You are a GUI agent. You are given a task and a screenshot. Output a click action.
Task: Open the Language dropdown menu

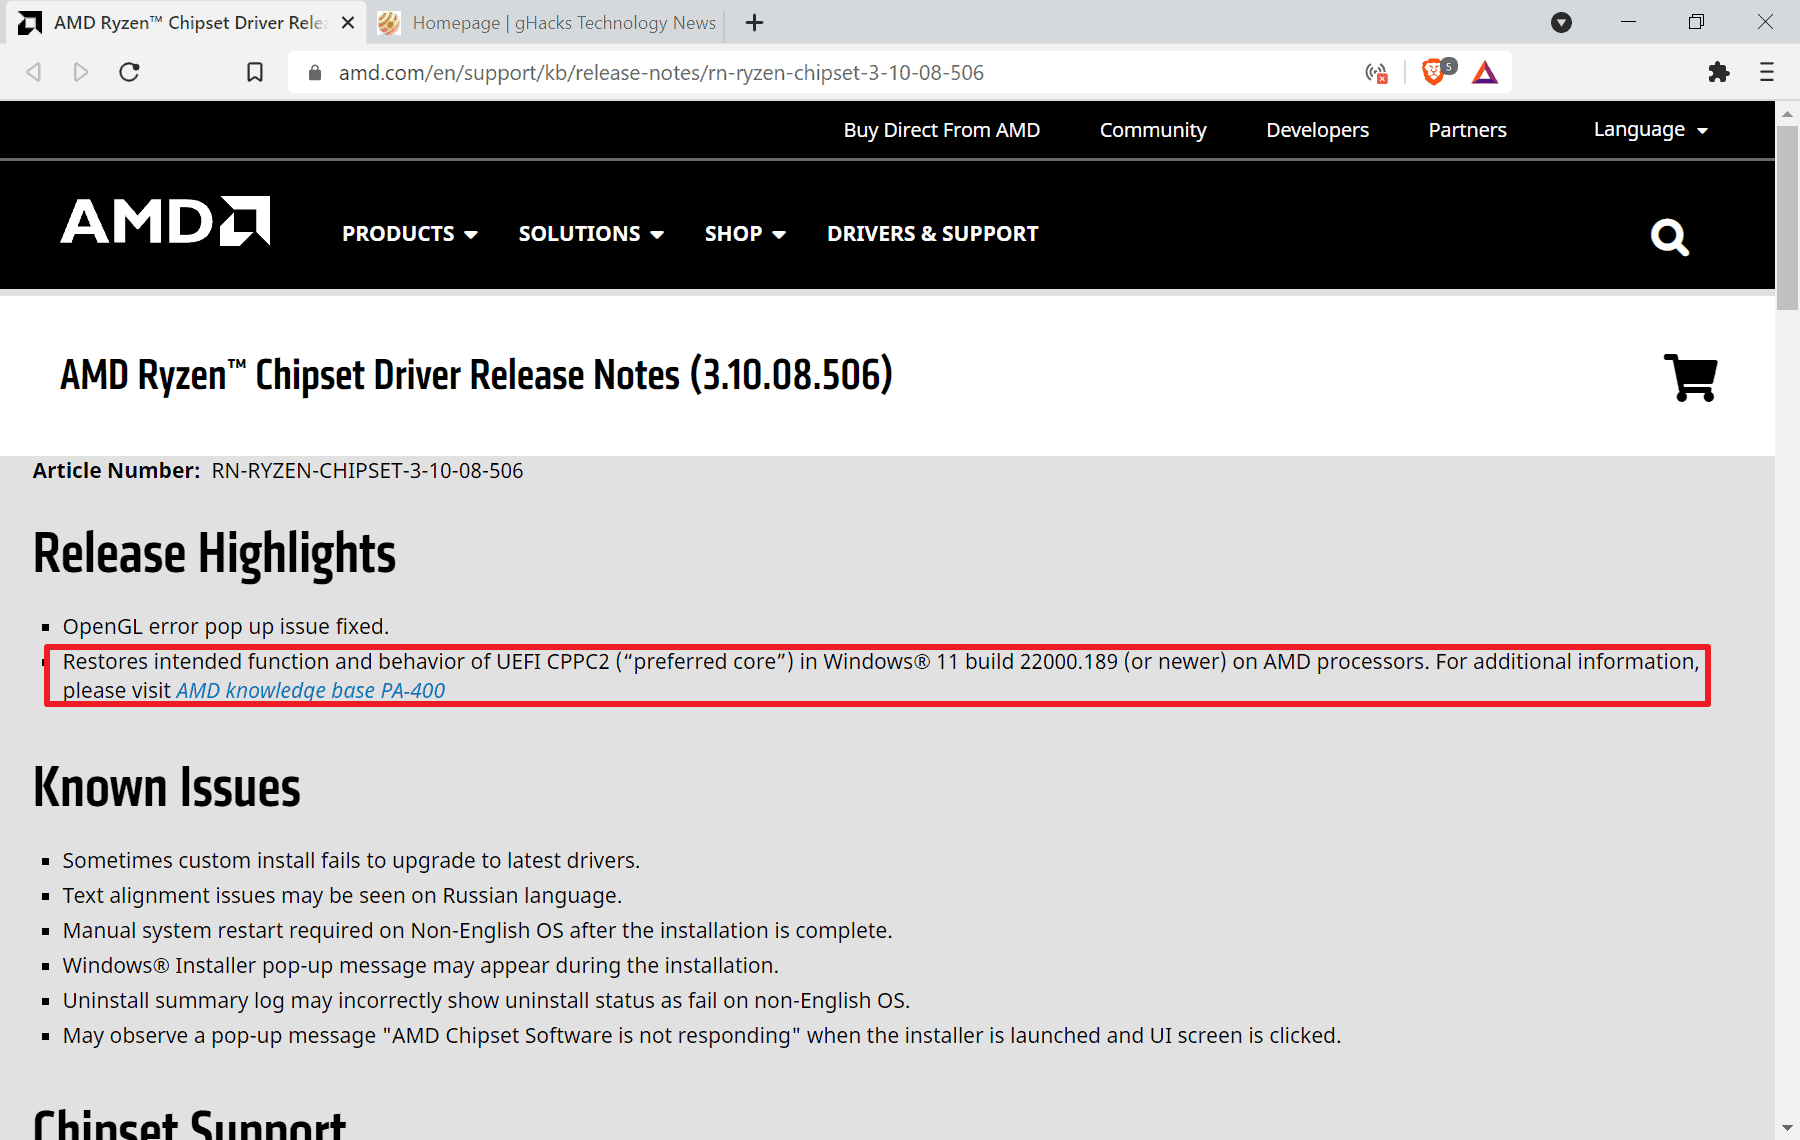tap(1649, 129)
